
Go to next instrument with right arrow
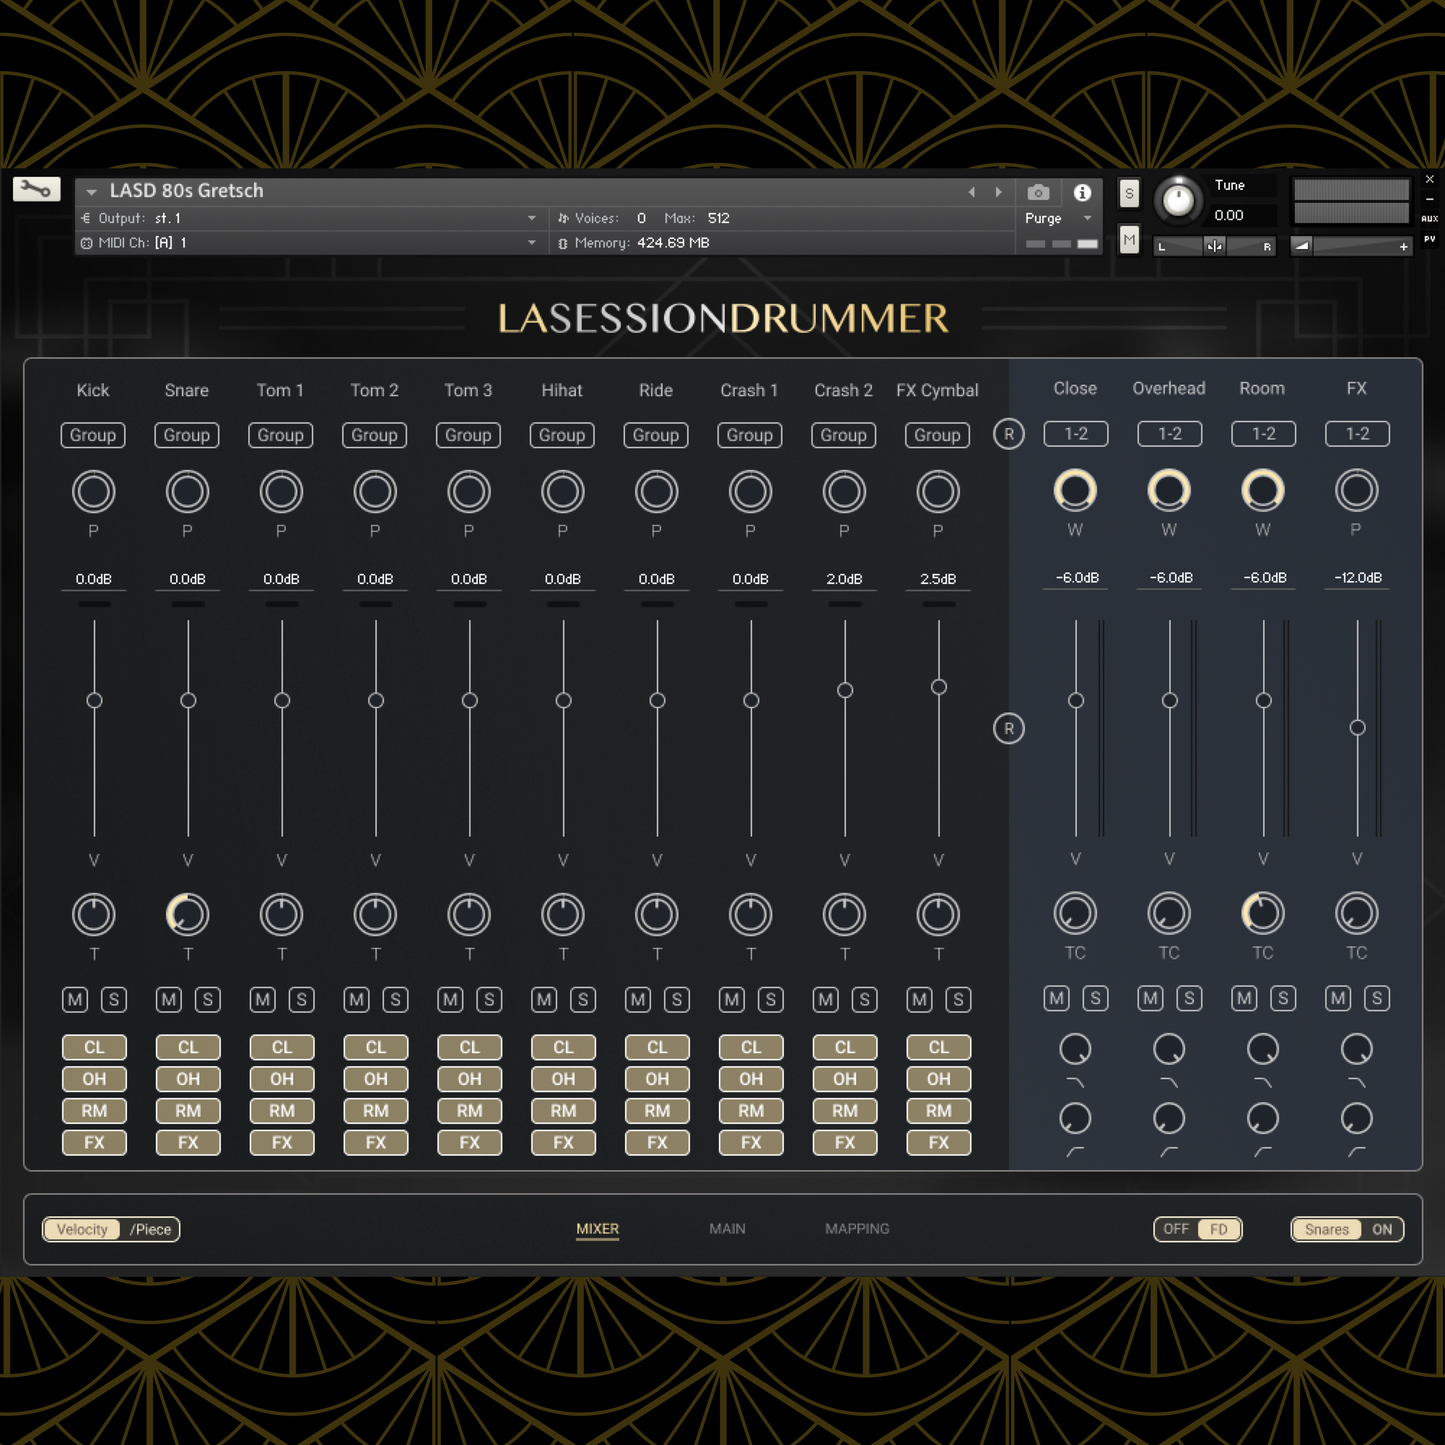pos(998,192)
